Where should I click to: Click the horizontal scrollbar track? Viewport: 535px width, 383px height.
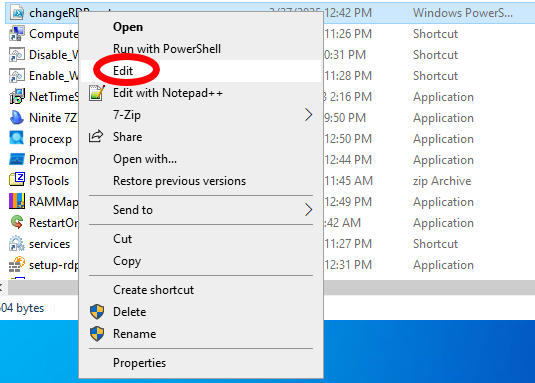pos(429,288)
